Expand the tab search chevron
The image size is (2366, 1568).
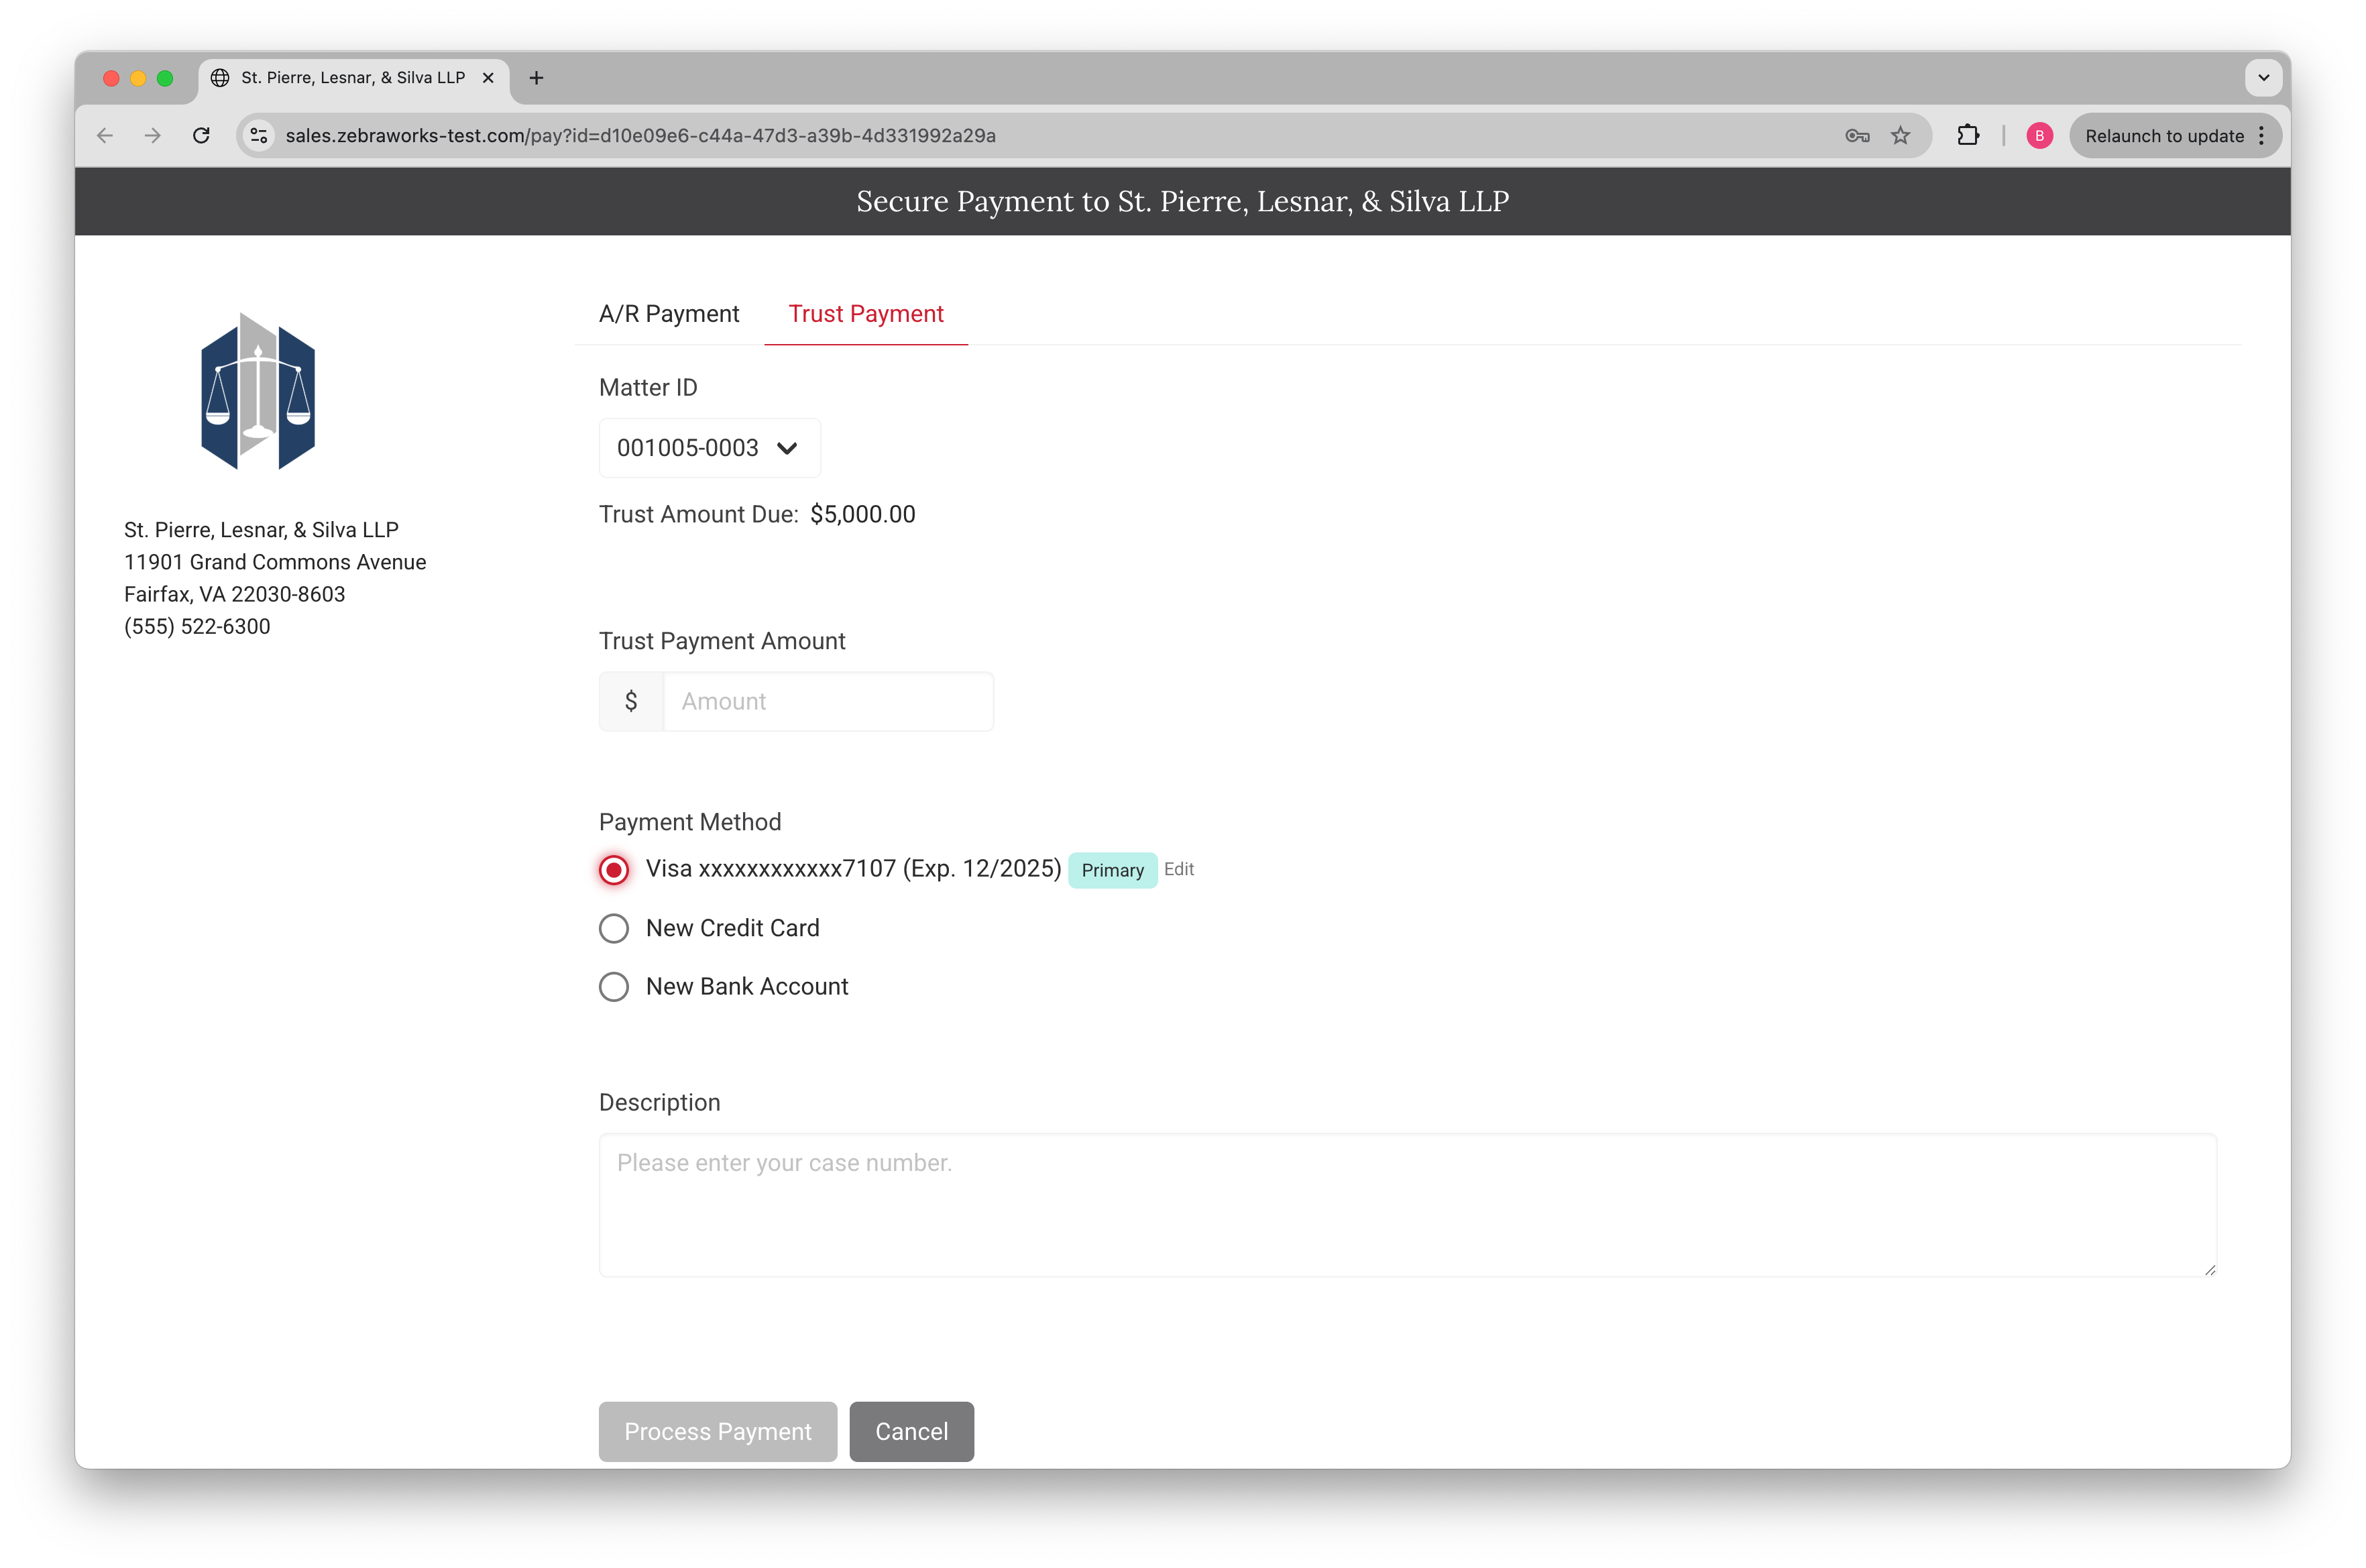click(2263, 78)
